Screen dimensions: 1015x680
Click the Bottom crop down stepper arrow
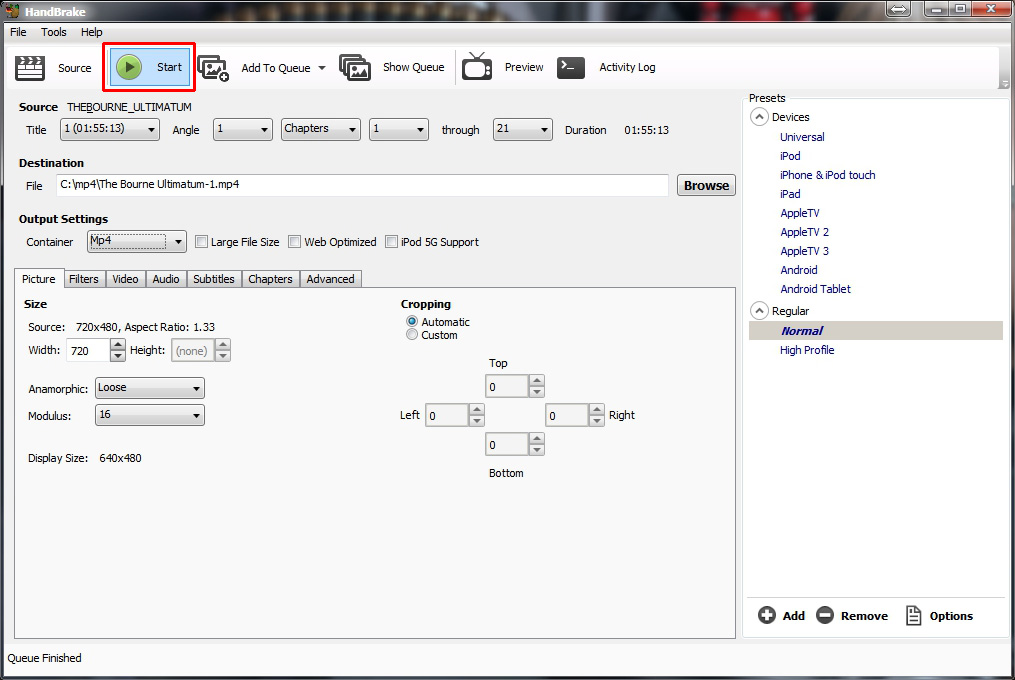coord(536,450)
